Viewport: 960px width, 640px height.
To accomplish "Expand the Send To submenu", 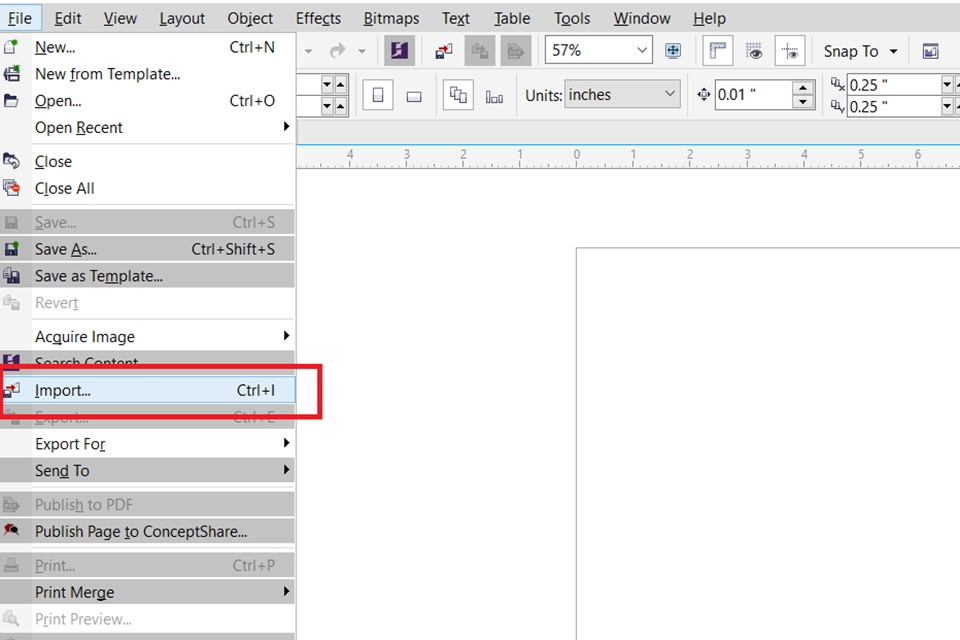I will click(x=147, y=471).
